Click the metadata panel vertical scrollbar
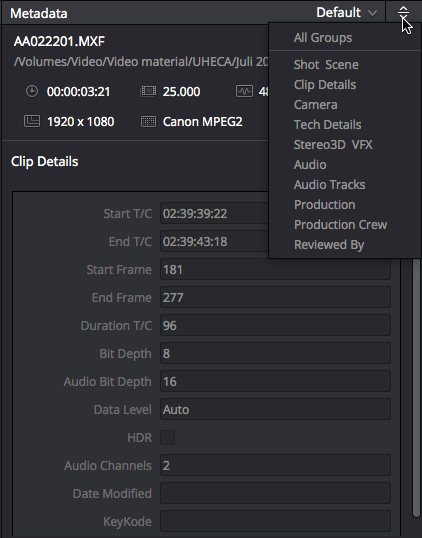This screenshot has width=422, height=538. click(x=416, y=388)
